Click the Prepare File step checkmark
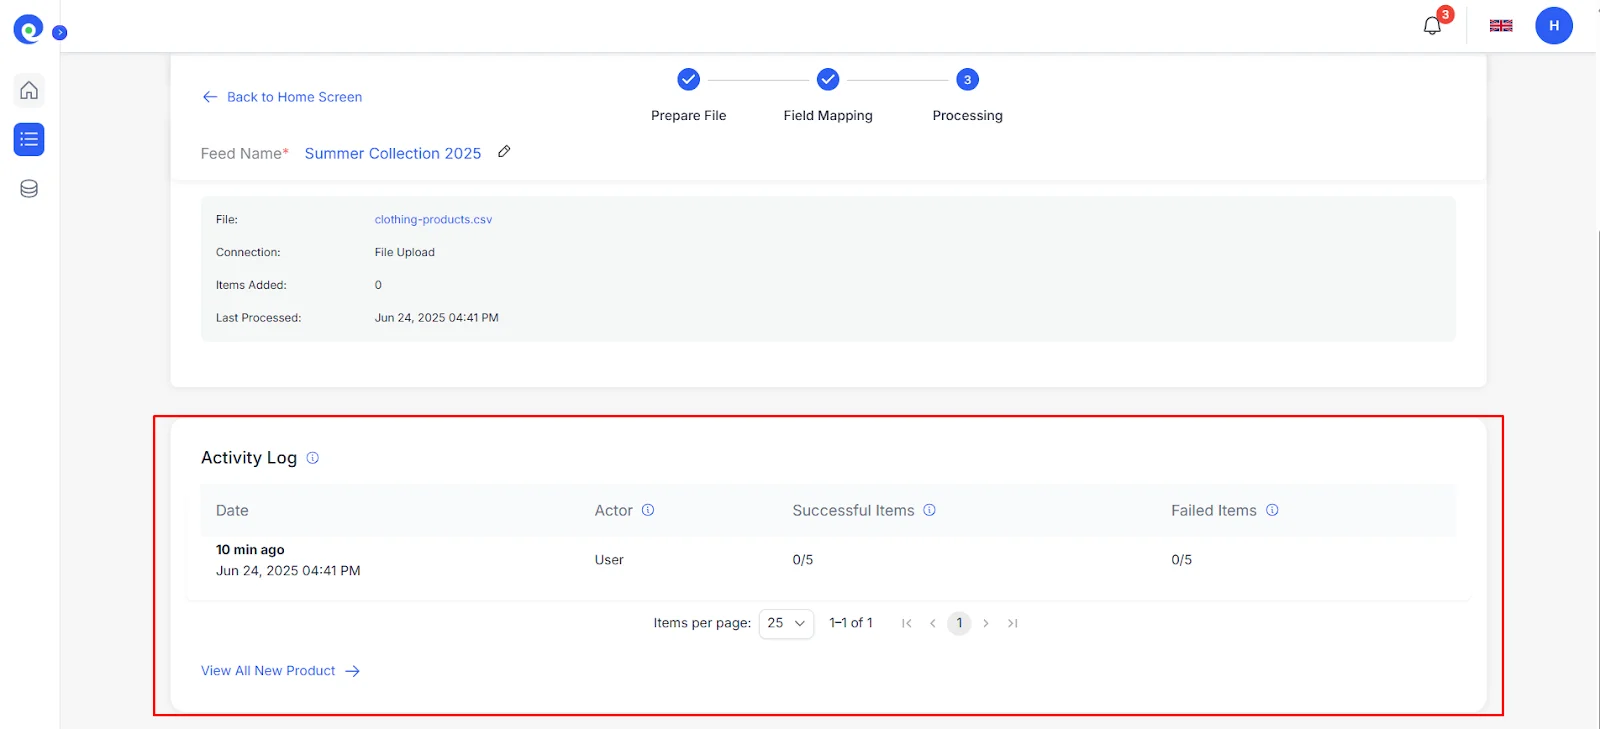Image resolution: width=1600 pixels, height=729 pixels. pyautogui.click(x=688, y=79)
